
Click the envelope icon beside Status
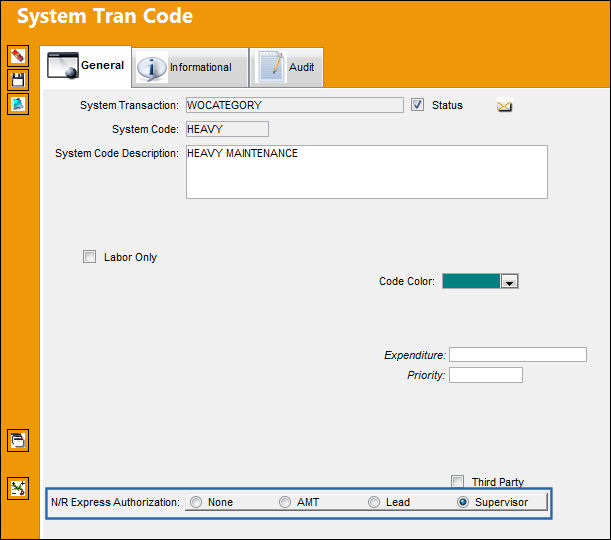tap(504, 106)
